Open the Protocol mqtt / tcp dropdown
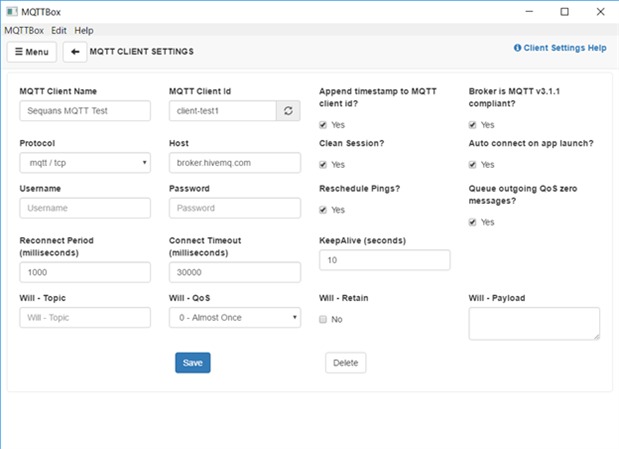Screen dimensions: 619x449 pos(84,163)
